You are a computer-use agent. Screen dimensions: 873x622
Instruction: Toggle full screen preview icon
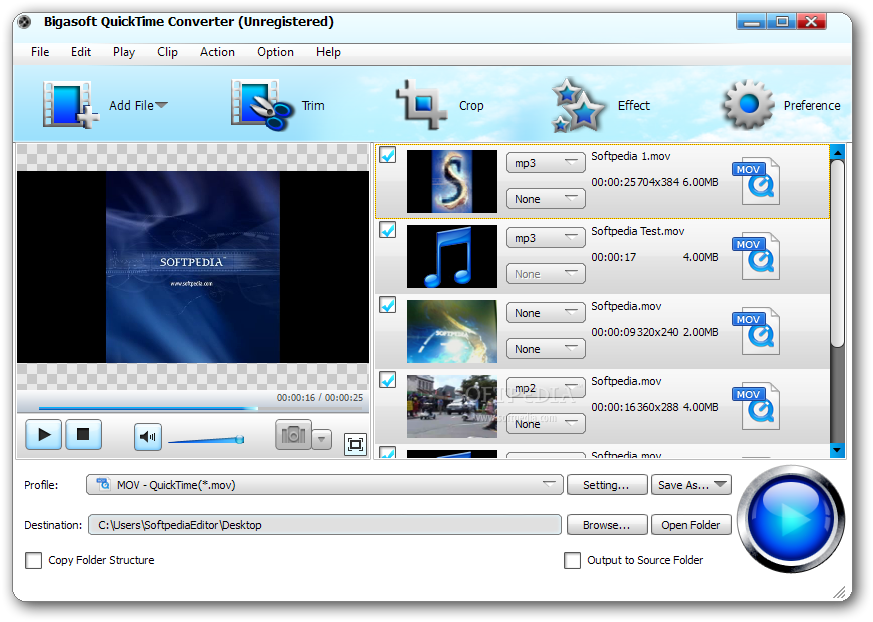pyautogui.click(x=355, y=444)
